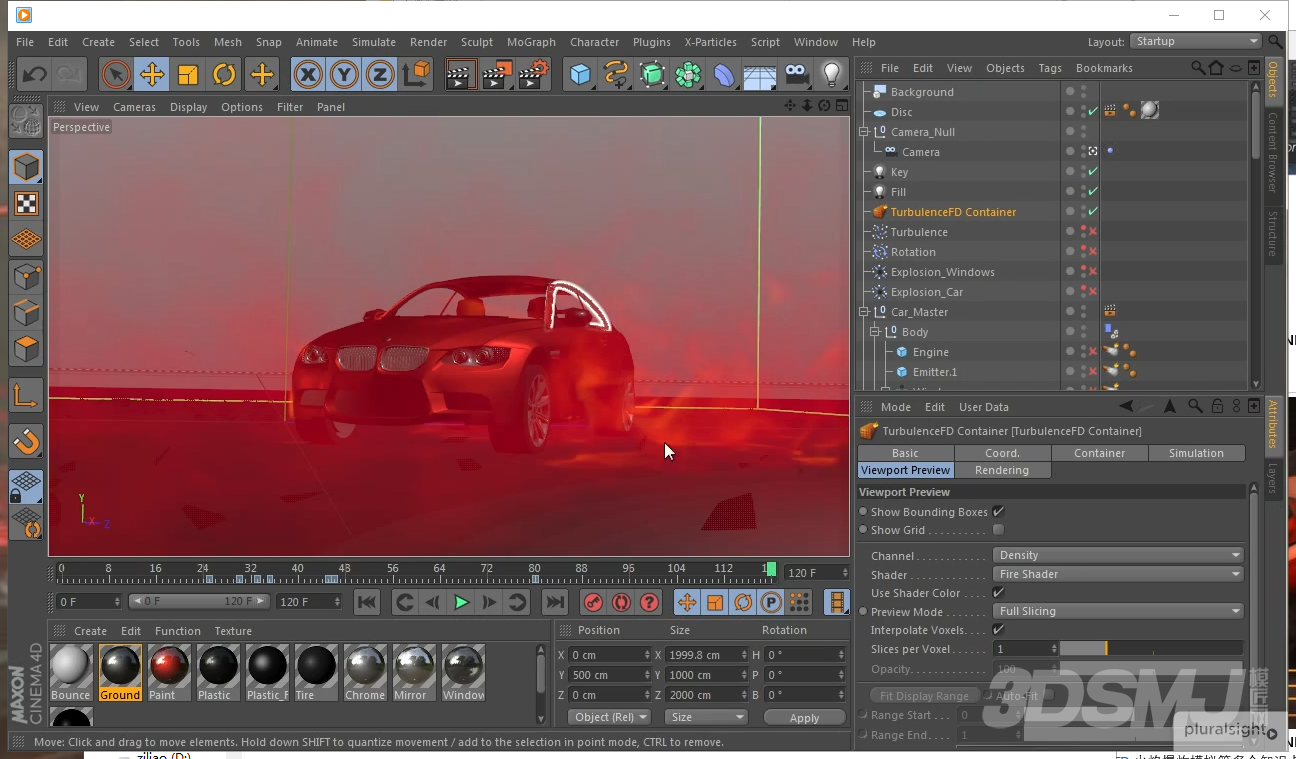1296x759 pixels.
Task: Select the Rotate tool
Action: tap(224, 74)
